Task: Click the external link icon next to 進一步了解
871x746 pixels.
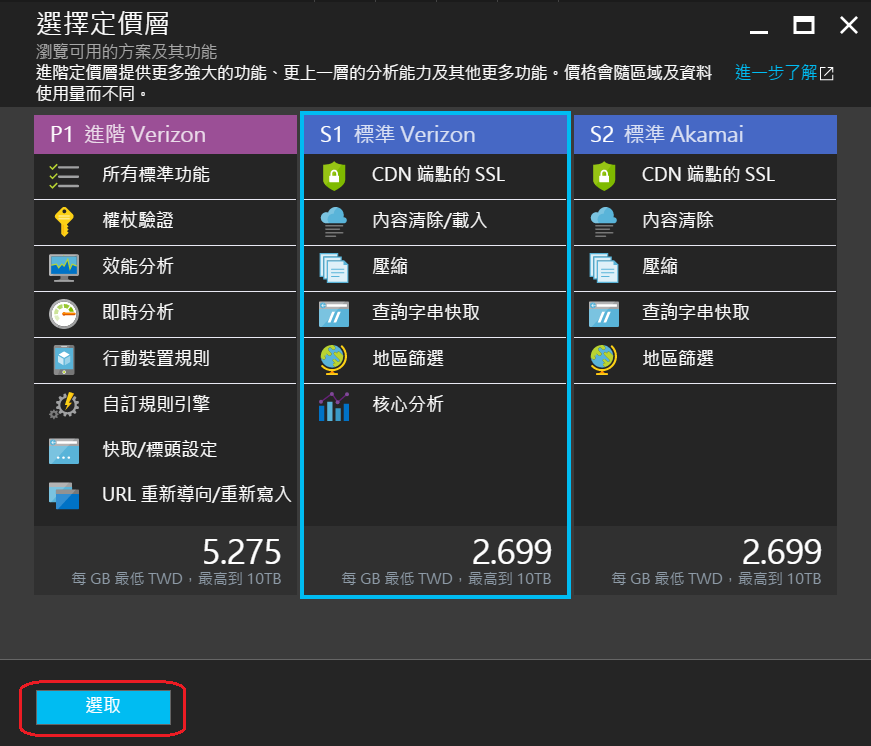Action: point(827,73)
